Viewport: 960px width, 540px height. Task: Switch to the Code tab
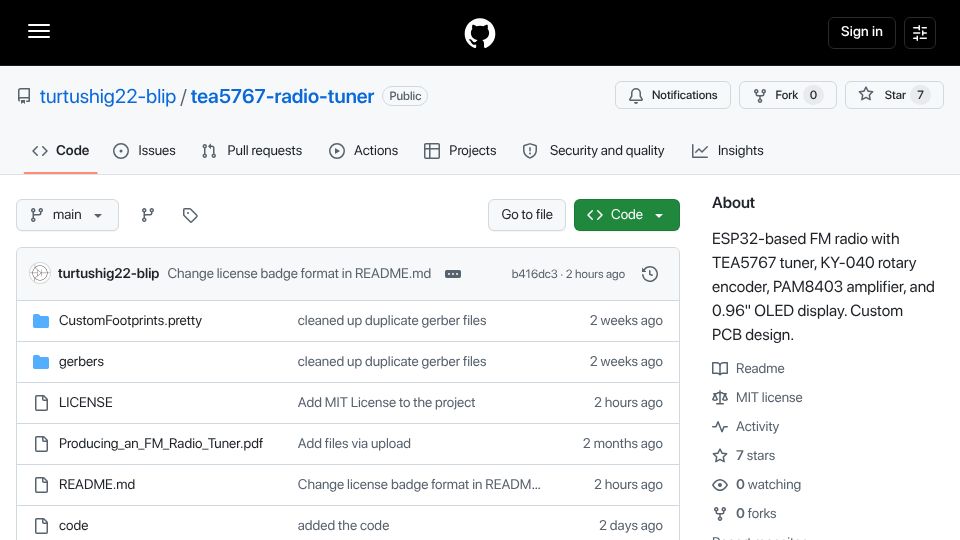(61, 151)
